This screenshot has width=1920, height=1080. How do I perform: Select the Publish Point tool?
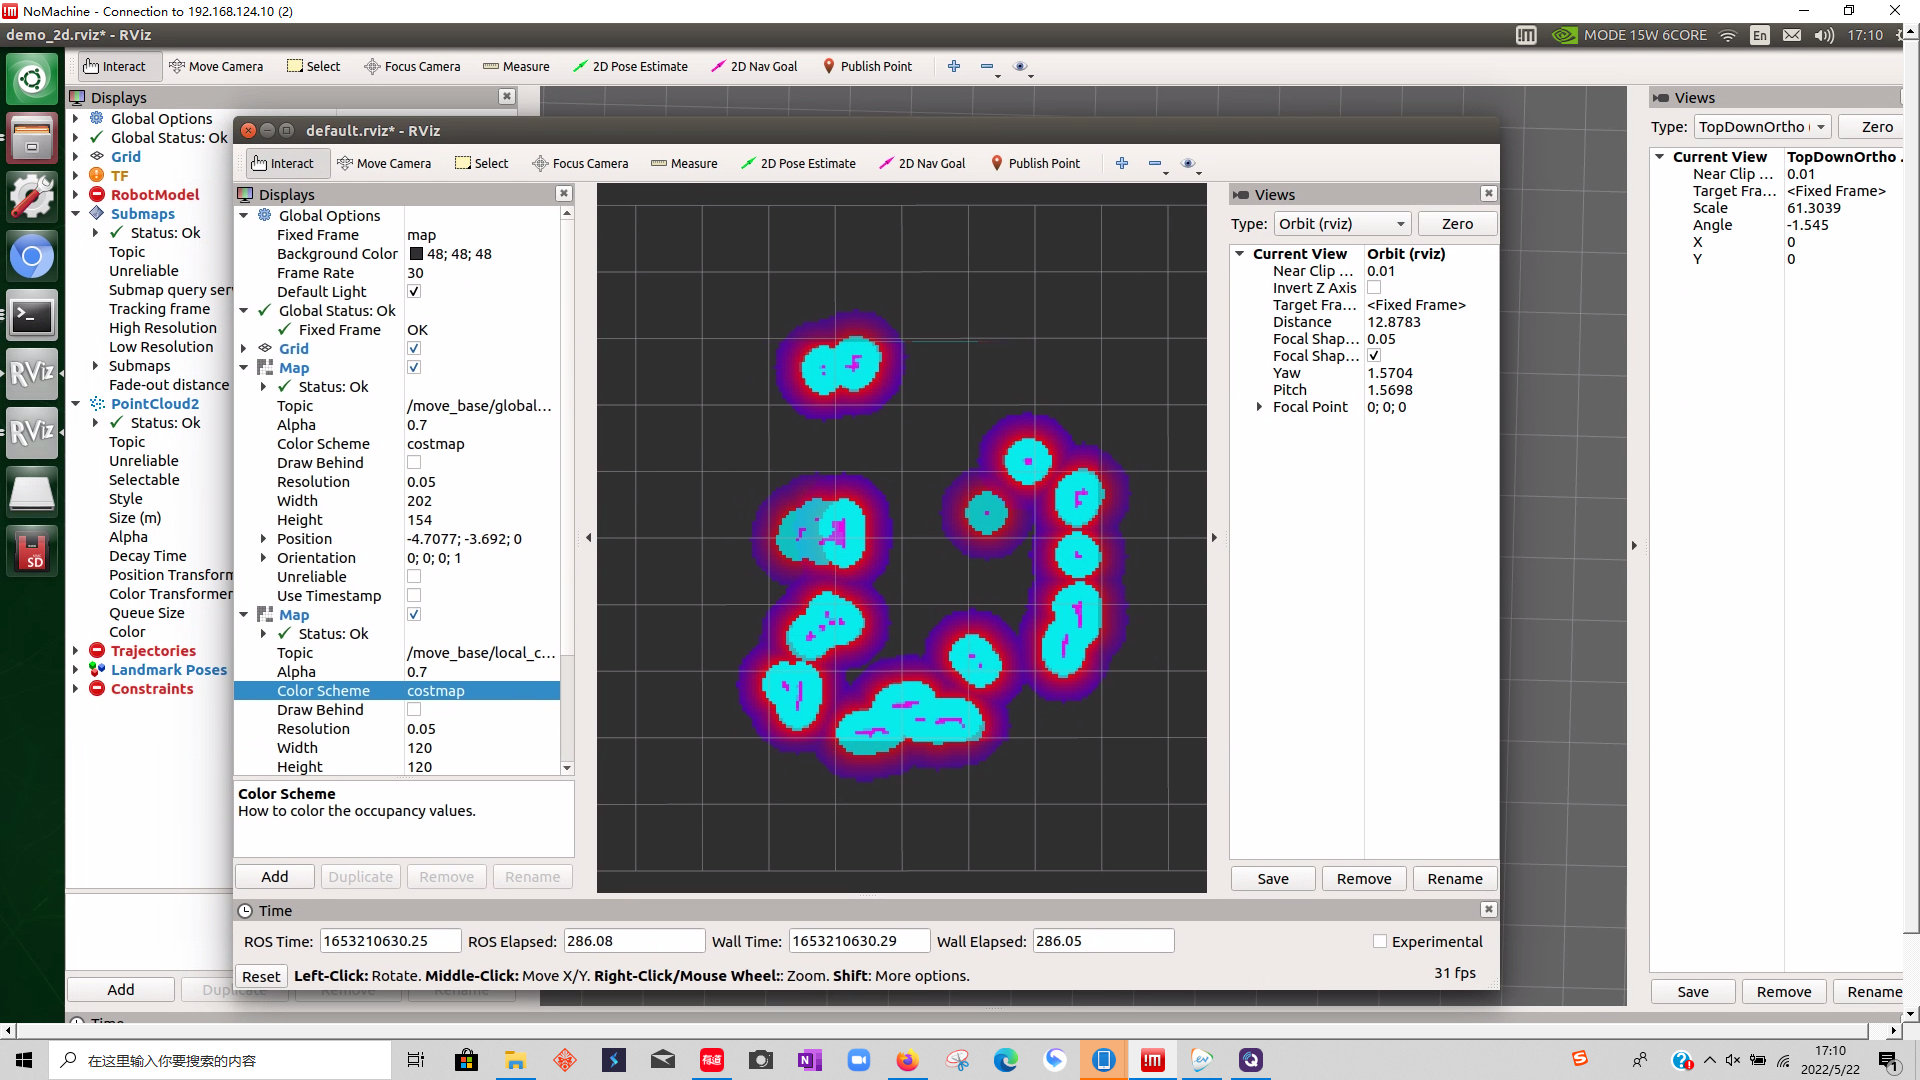click(x=1036, y=163)
